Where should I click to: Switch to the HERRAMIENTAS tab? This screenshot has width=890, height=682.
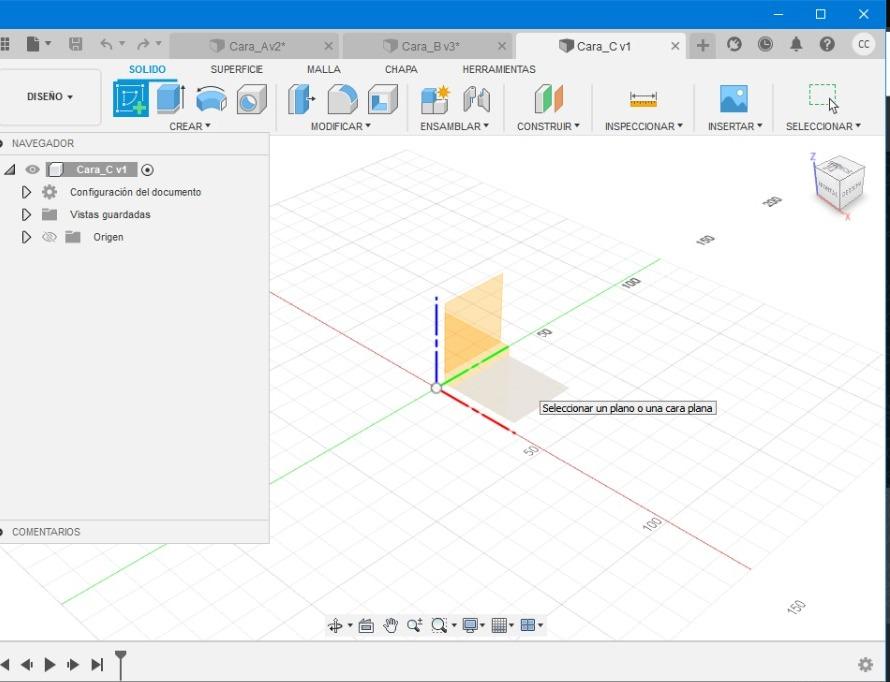(x=499, y=69)
